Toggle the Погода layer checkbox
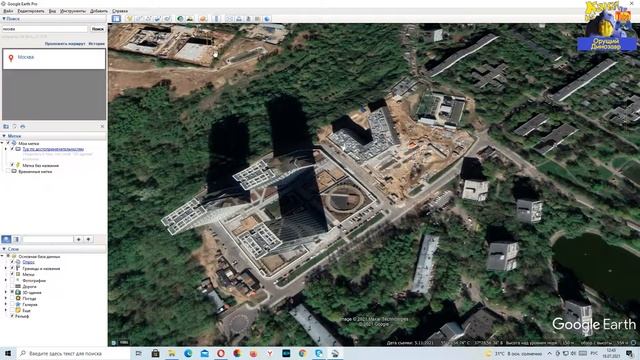640x360 pixels. pyautogui.click(x=12, y=298)
